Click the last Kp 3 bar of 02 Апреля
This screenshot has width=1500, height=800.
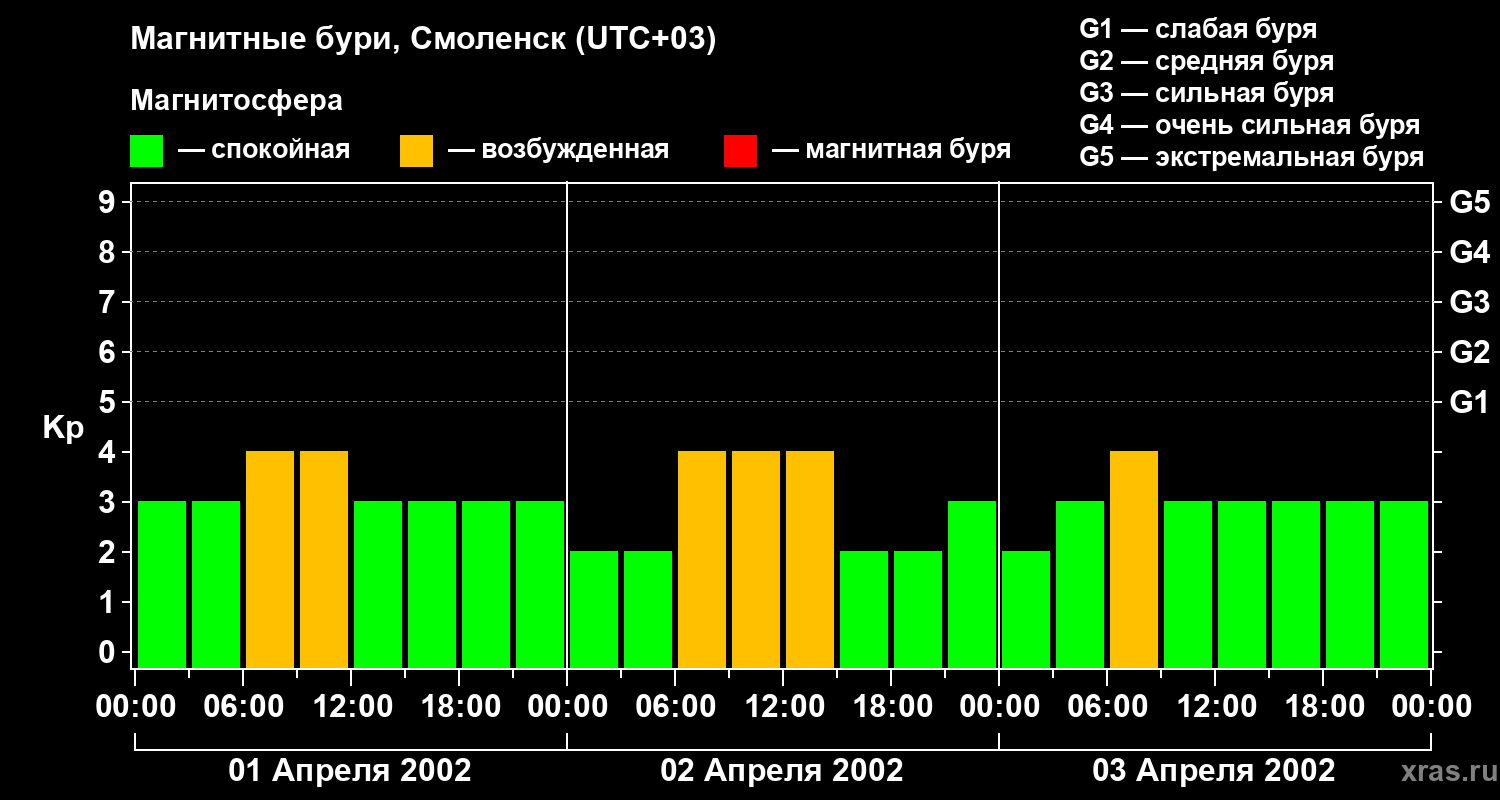pyautogui.click(x=972, y=584)
